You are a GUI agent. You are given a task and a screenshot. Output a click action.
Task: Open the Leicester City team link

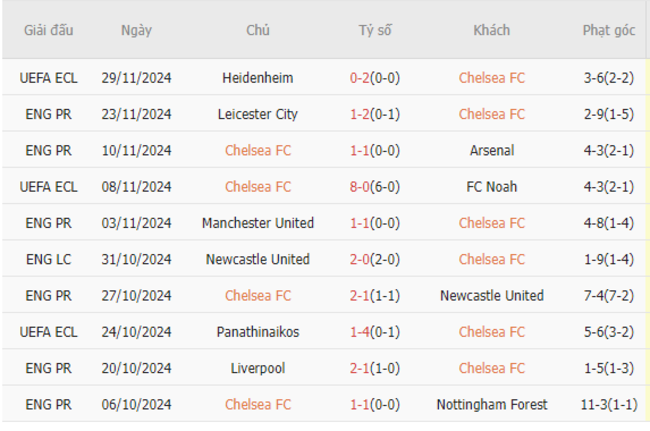[257, 114]
